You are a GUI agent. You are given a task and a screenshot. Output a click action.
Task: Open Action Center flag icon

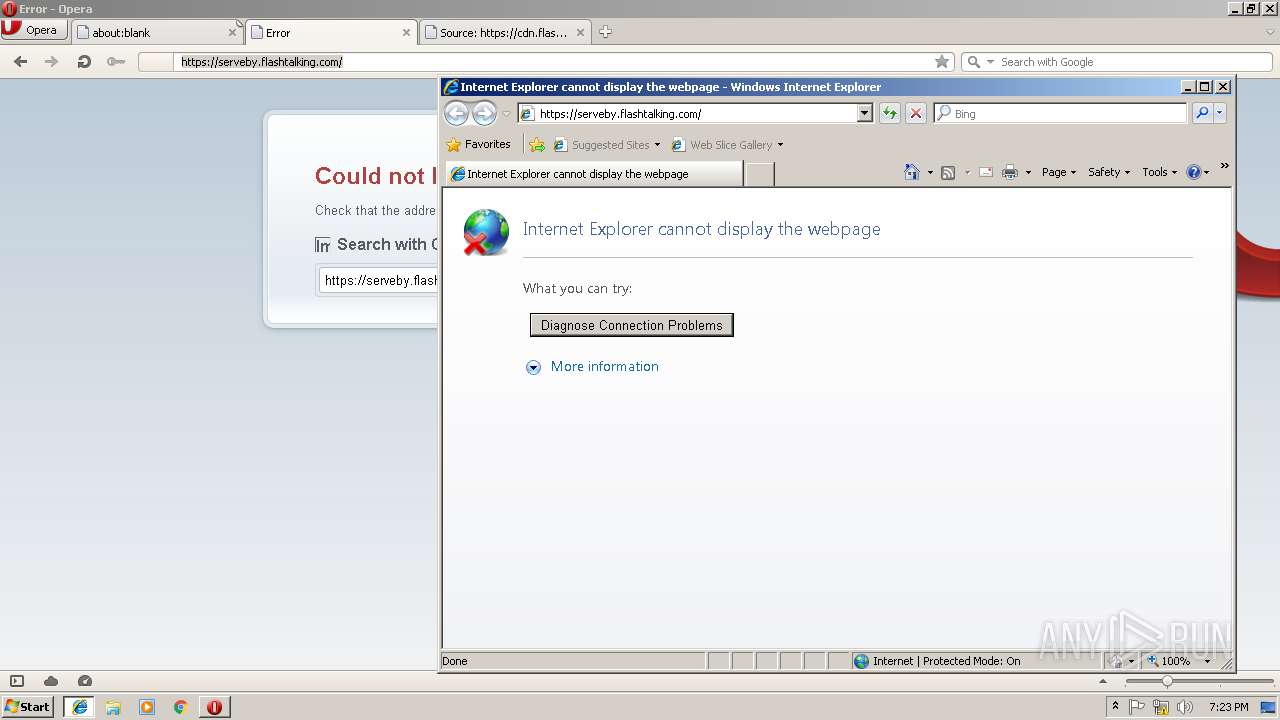1138,707
